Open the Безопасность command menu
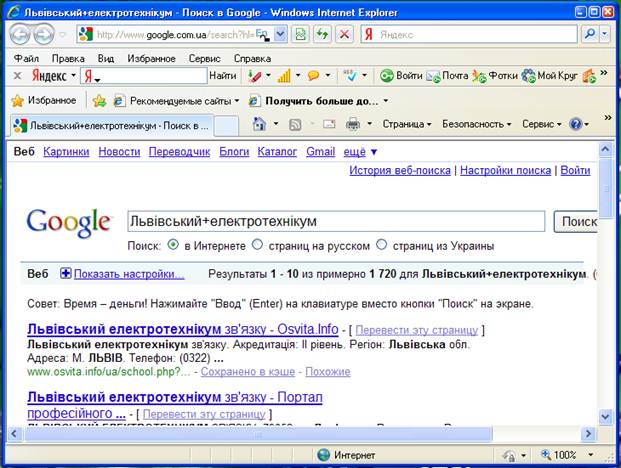Screen dimensions: 621x468 (x=477, y=124)
